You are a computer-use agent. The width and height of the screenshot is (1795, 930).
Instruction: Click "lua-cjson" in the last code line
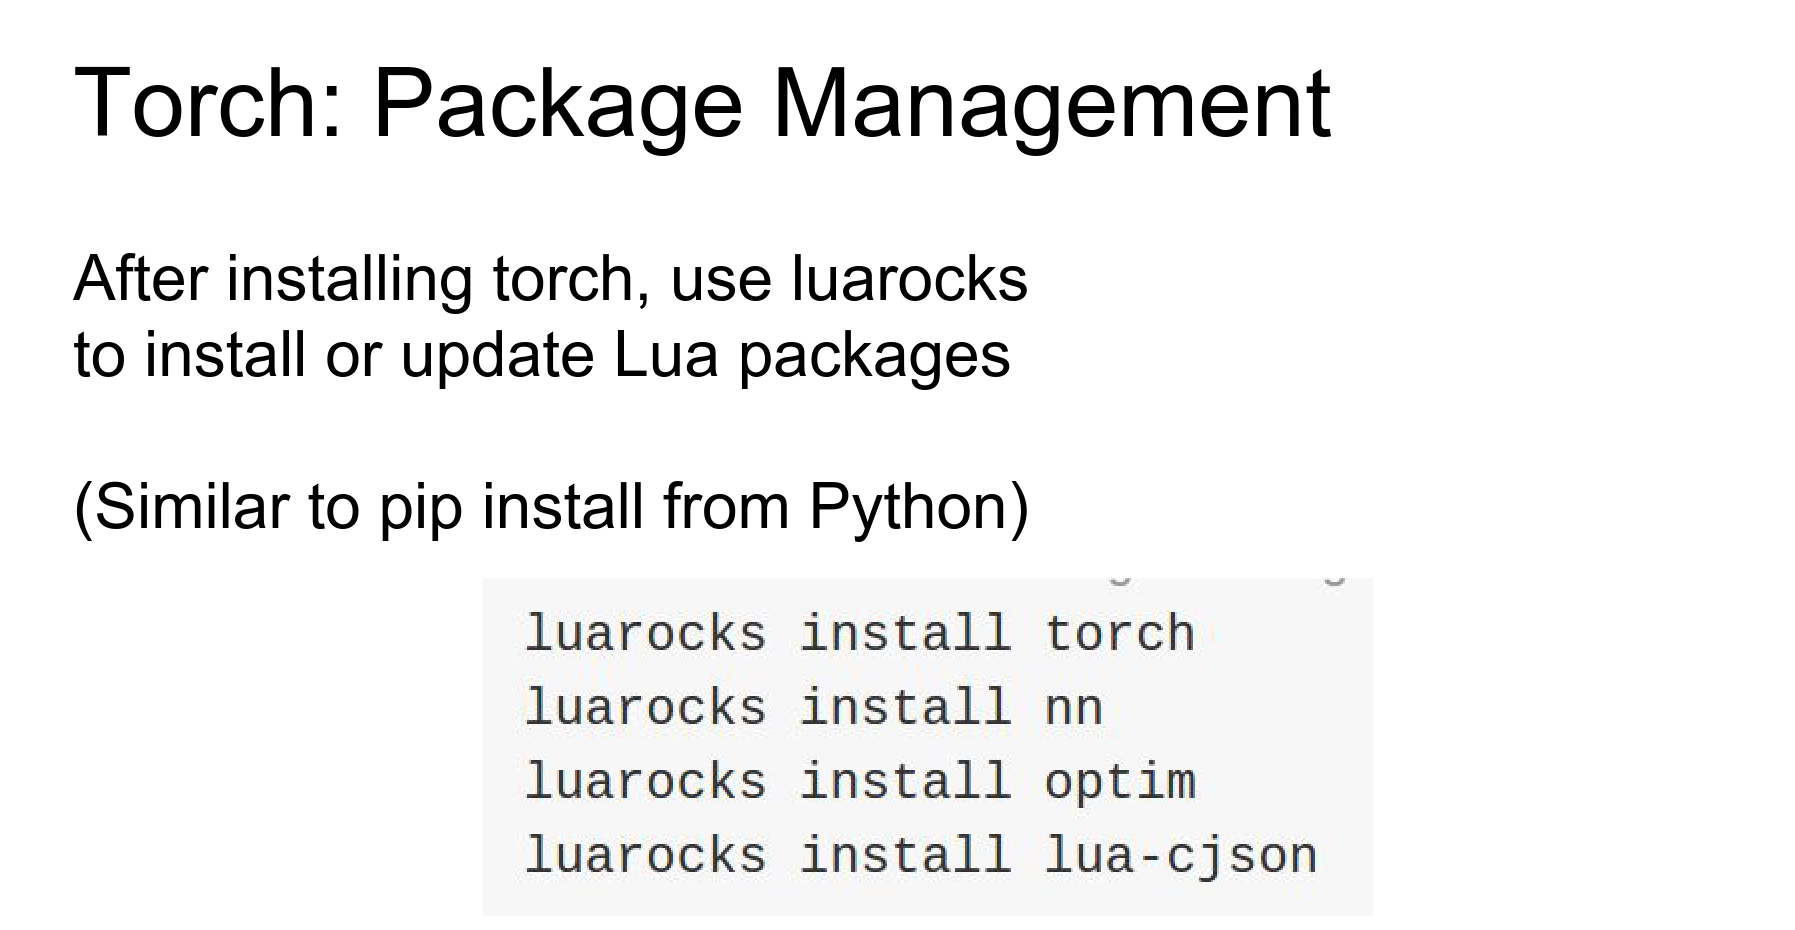click(x=1180, y=856)
